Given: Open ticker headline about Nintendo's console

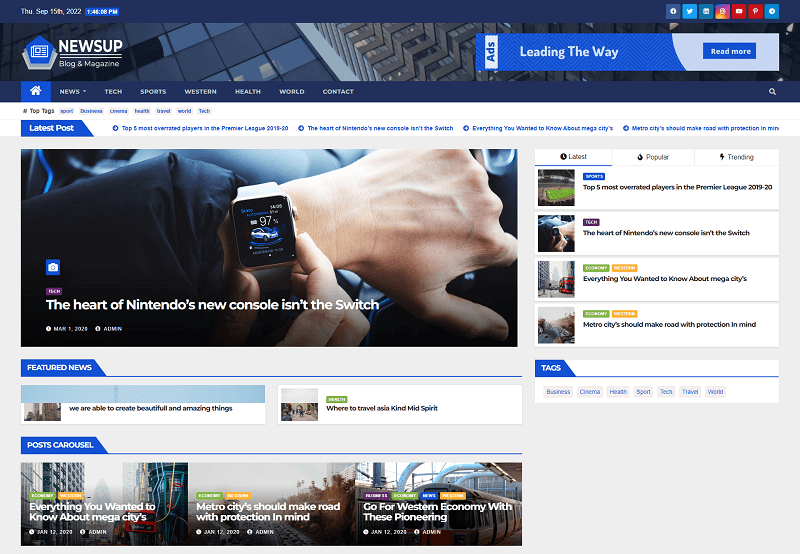Looking at the screenshot, I should tap(376, 129).
